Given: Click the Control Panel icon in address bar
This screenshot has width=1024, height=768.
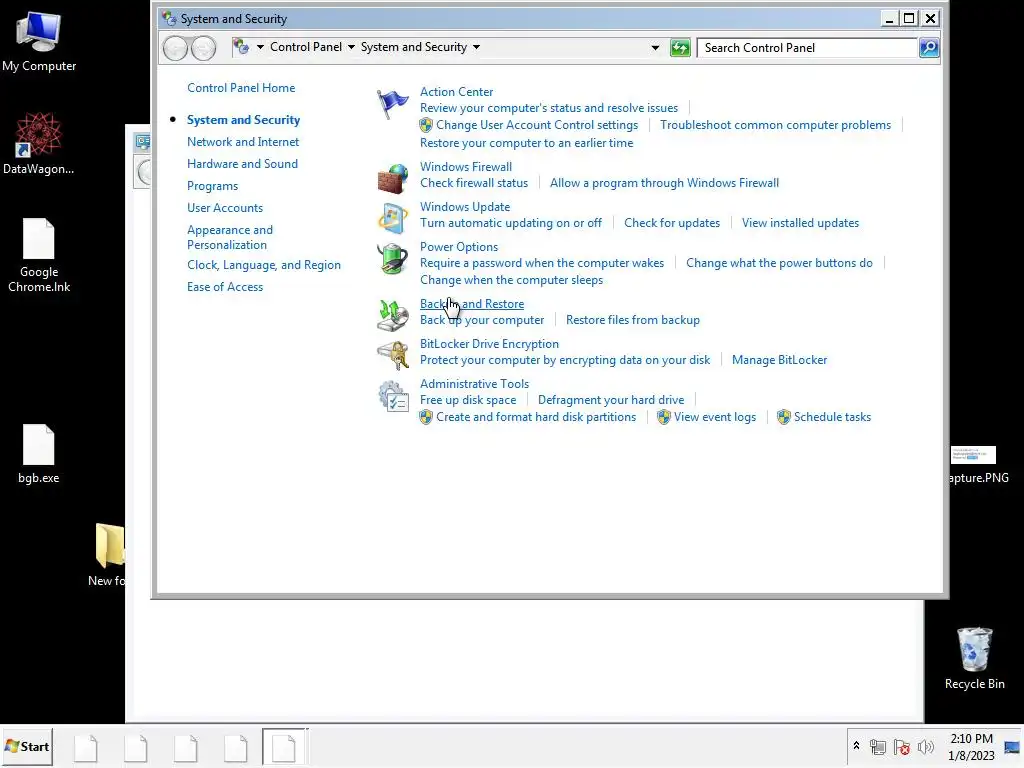Looking at the screenshot, I should [x=241, y=47].
